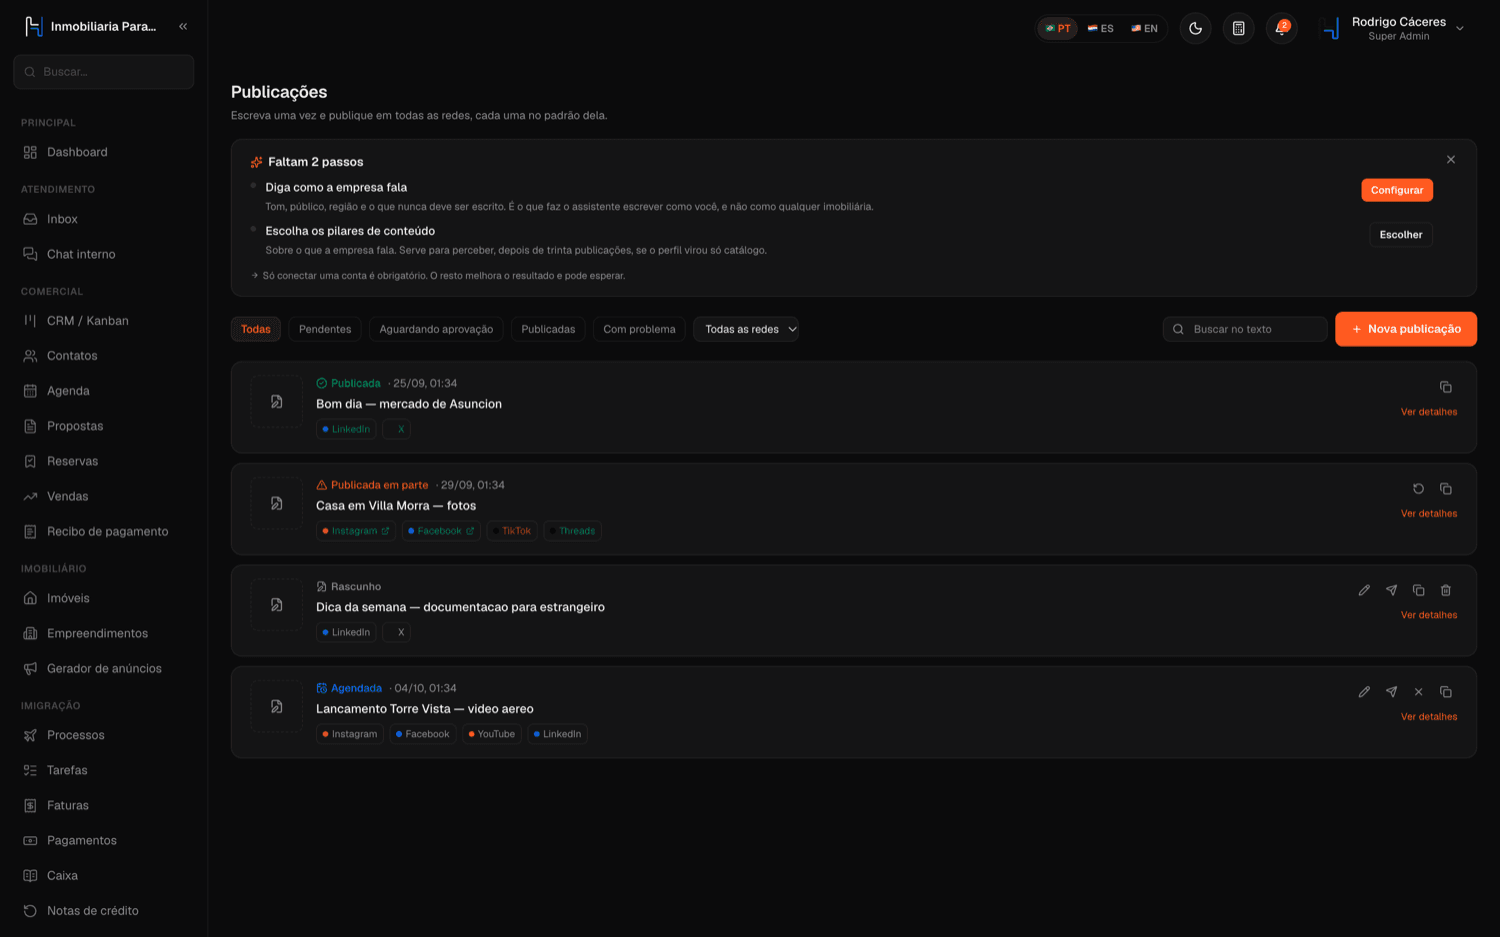Image resolution: width=1500 pixels, height=937 pixels.
Task: Click the Configurar button
Action: [1396, 190]
